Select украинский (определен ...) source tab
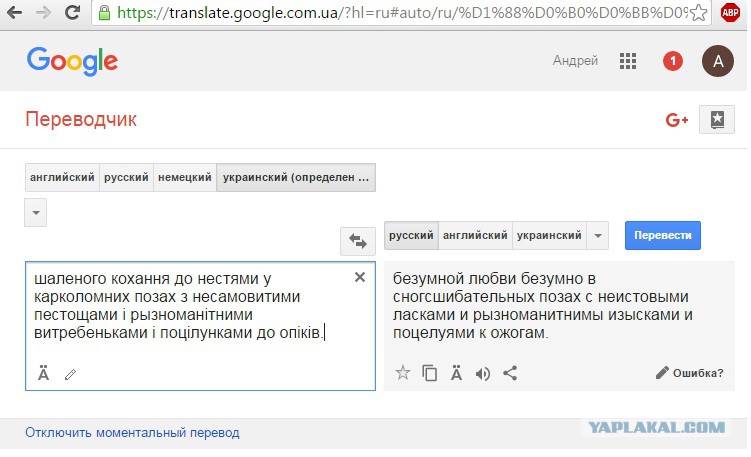The height and width of the screenshot is (457, 751). point(296,177)
